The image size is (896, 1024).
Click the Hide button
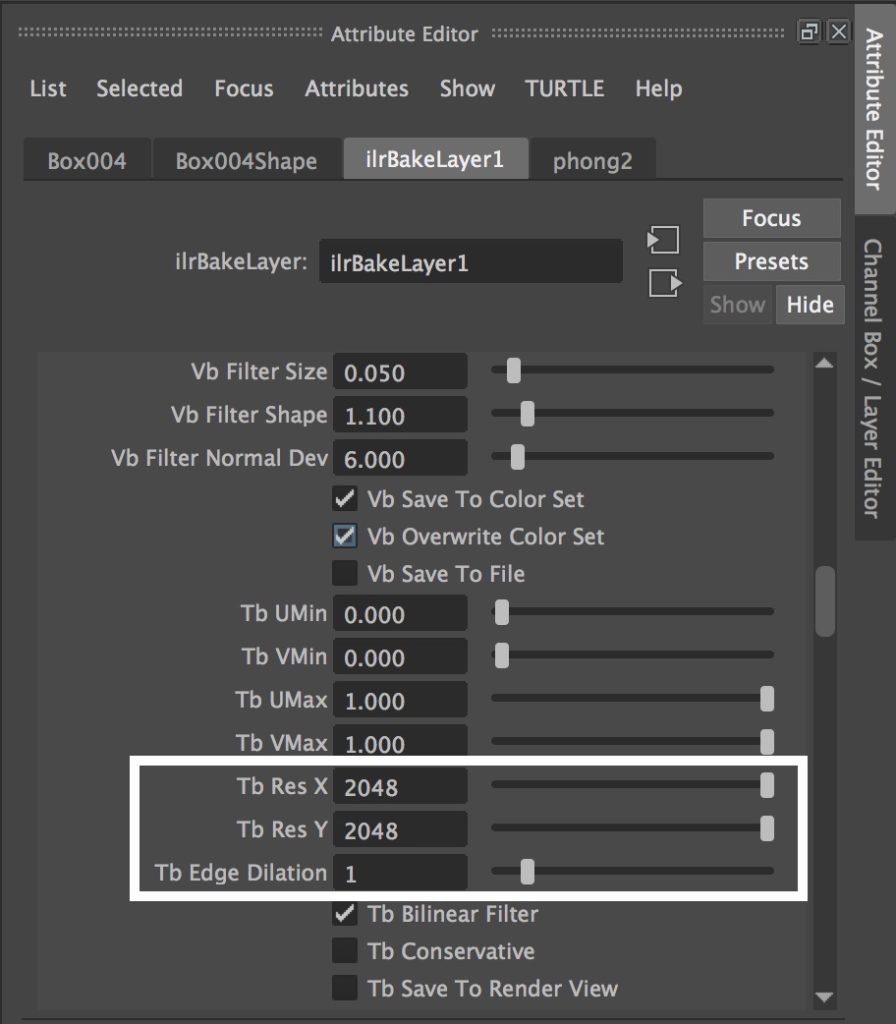810,304
